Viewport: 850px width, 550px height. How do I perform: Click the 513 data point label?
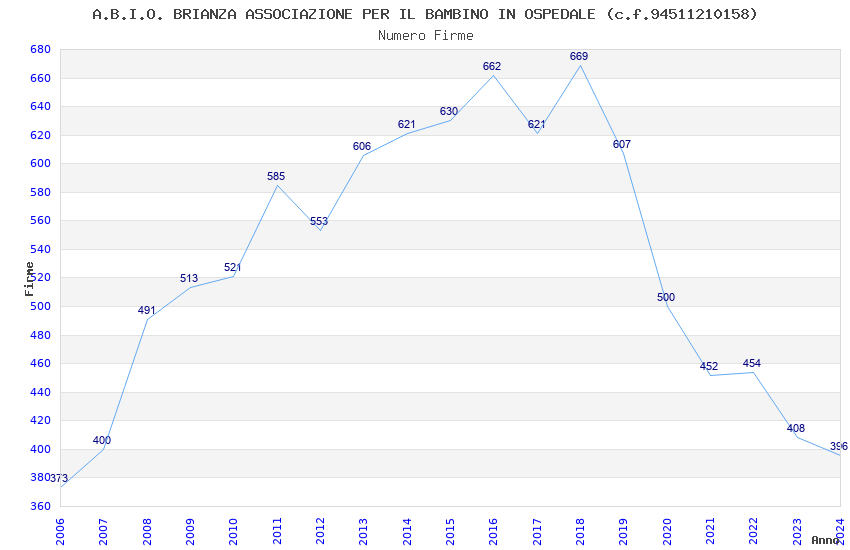point(189,279)
